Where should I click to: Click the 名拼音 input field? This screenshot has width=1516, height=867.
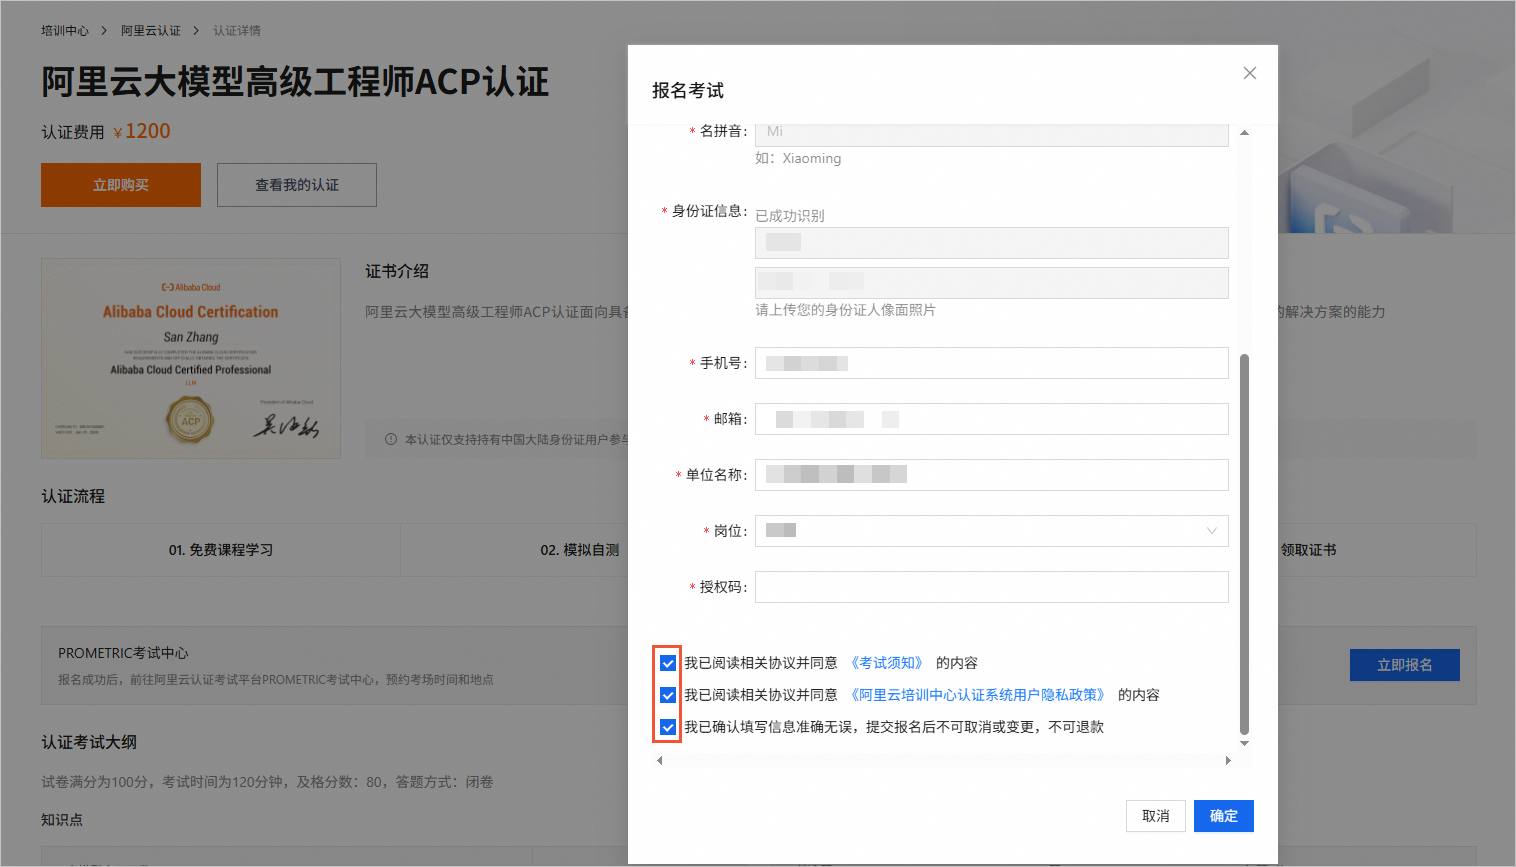click(x=991, y=133)
